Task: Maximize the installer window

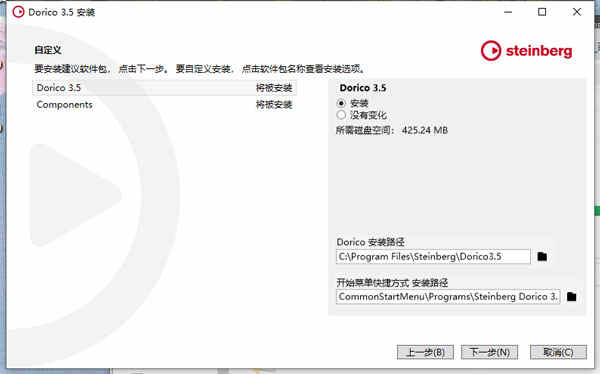Action: [542, 12]
